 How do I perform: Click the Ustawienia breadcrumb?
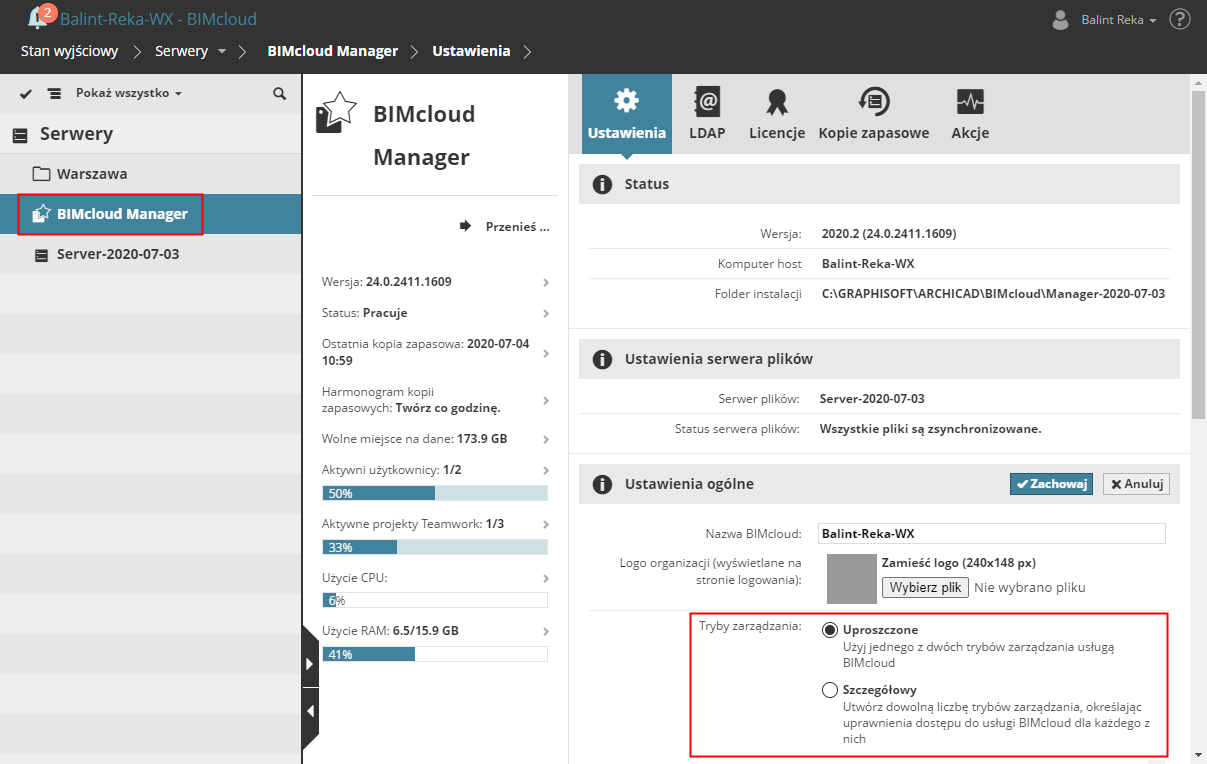point(471,51)
